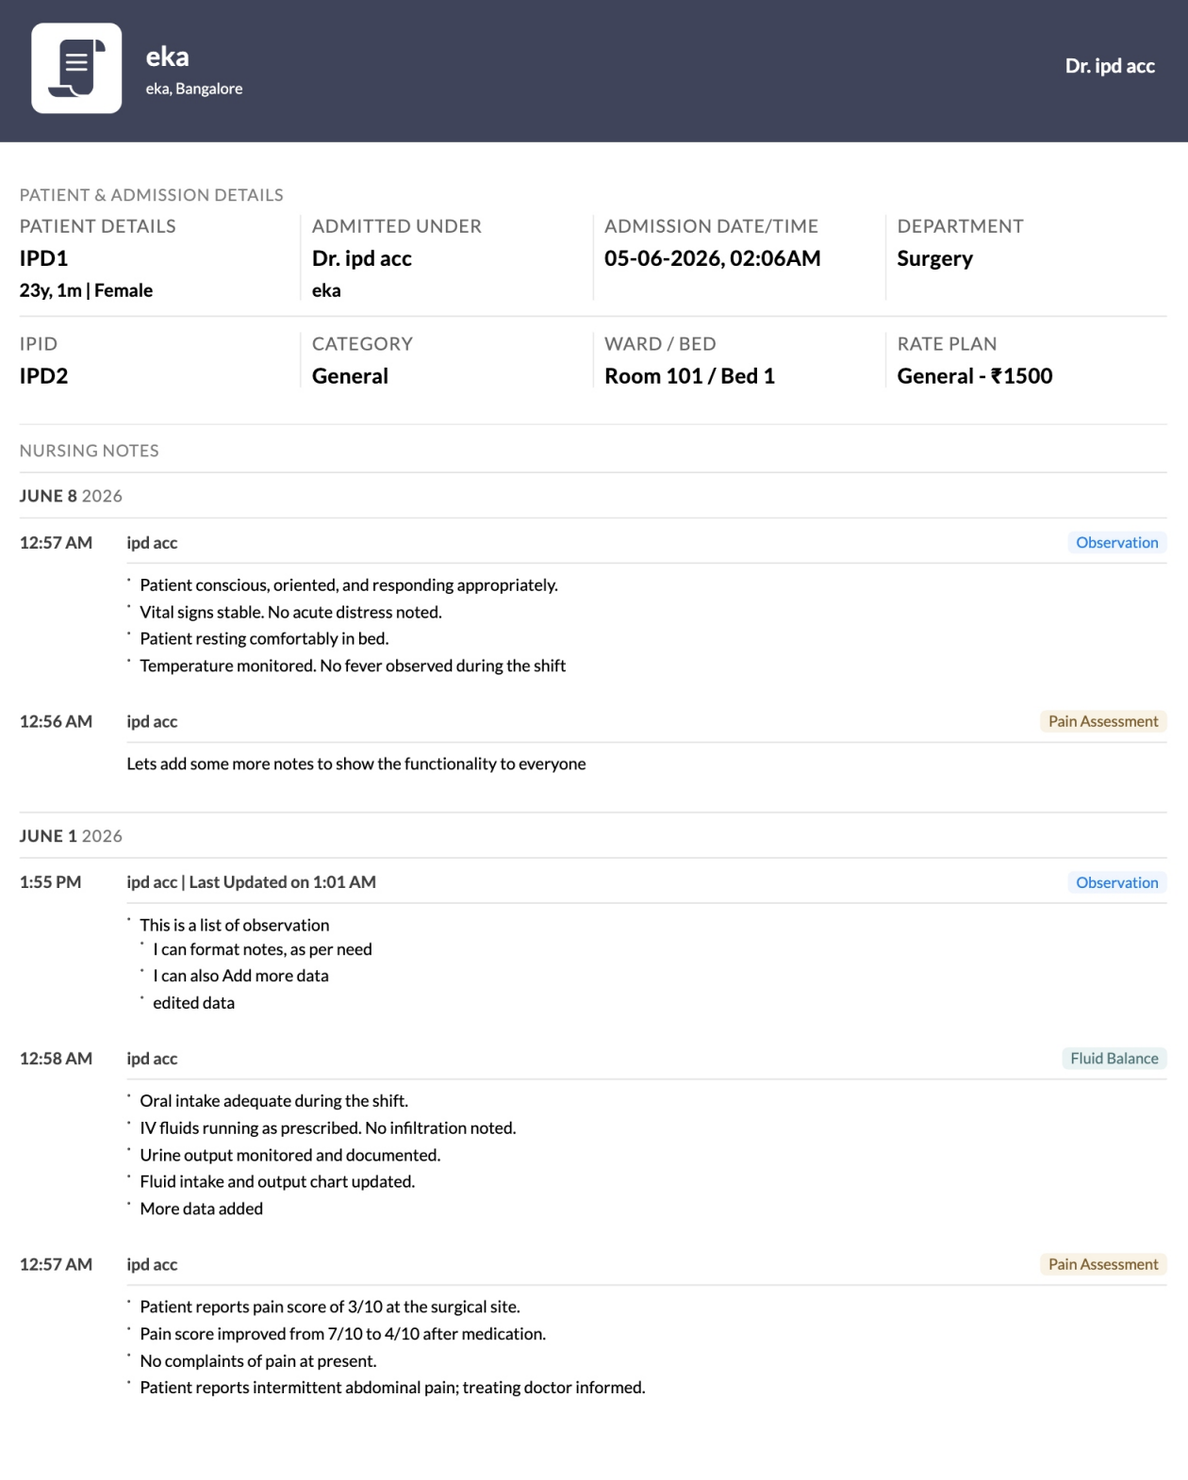Select the admission date 05-06-2026, 02:06AM
The height and width of the screenshot is (1480, 1188).
click(x=712, y=258)
